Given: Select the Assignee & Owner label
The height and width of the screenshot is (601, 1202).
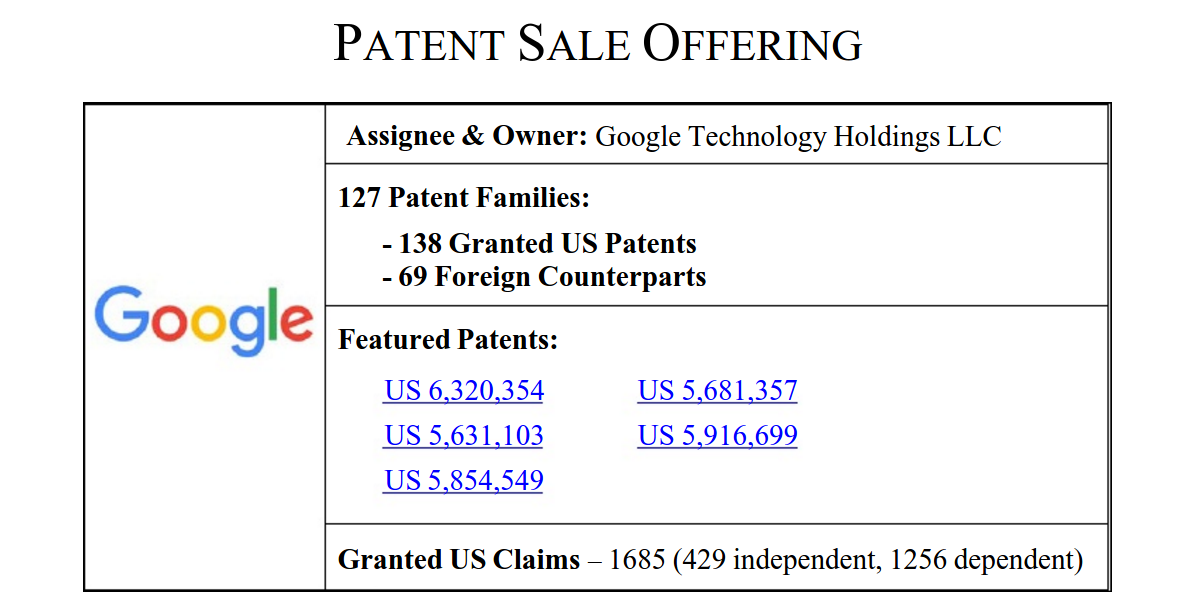Looking at the screenshot, I should (467, 136).
